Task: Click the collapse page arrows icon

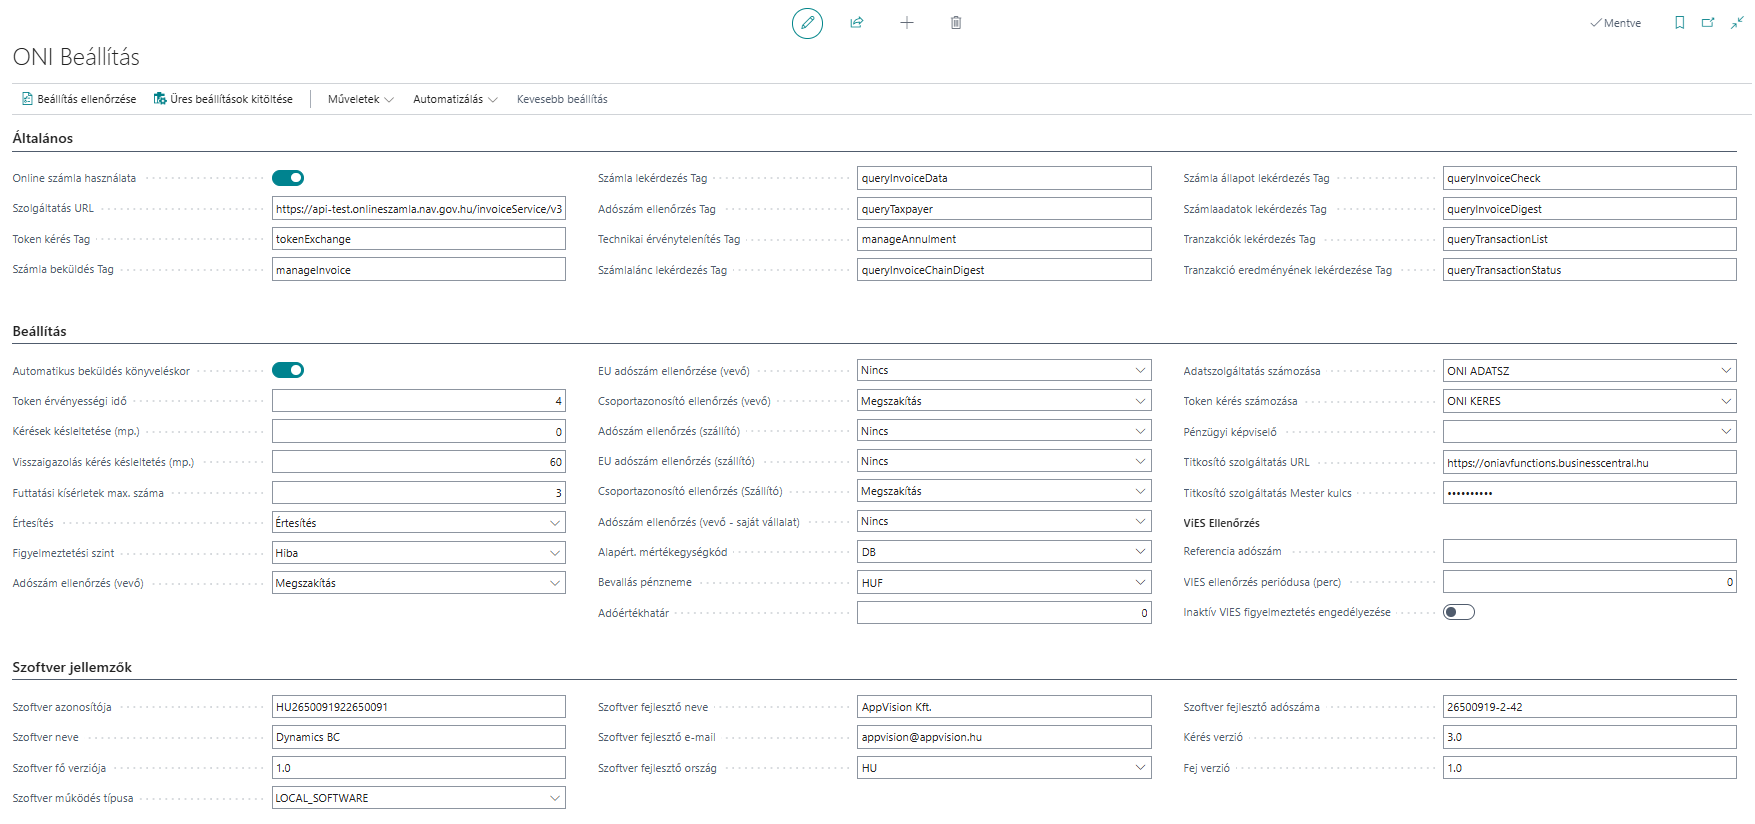Action: pos(1738,22)
